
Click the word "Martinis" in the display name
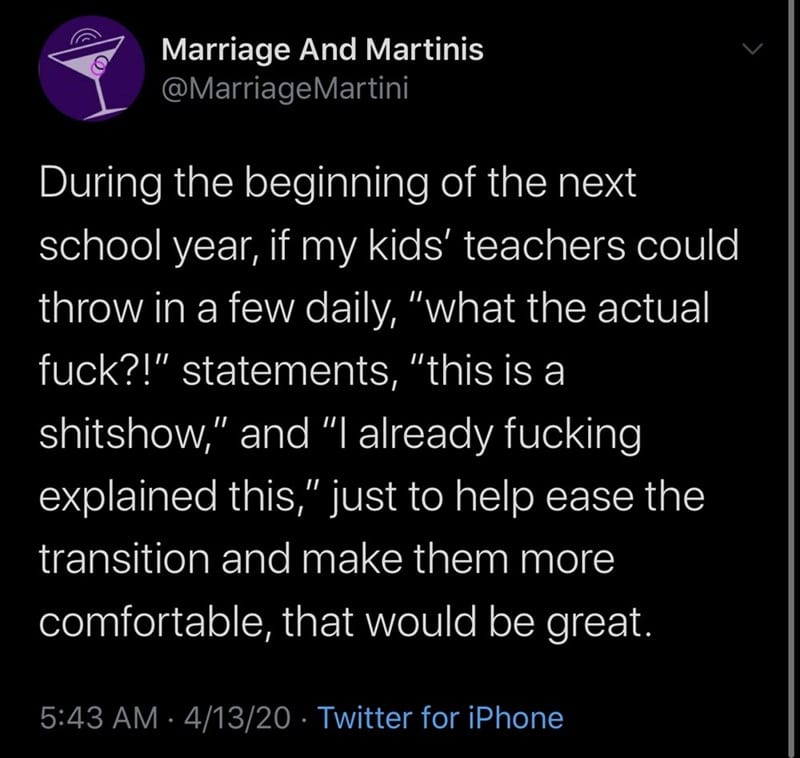[424, 50]
